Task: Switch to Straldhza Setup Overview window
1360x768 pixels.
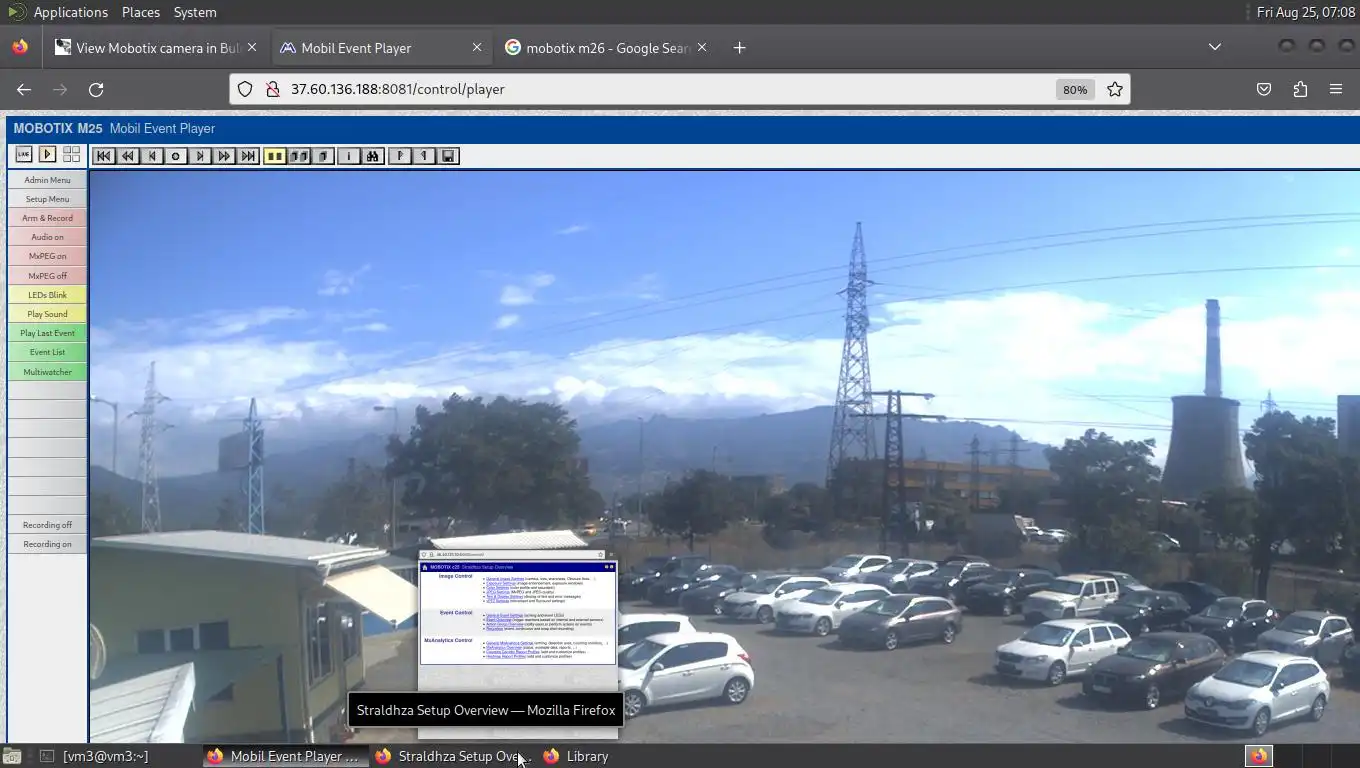Action: point(452,756)
